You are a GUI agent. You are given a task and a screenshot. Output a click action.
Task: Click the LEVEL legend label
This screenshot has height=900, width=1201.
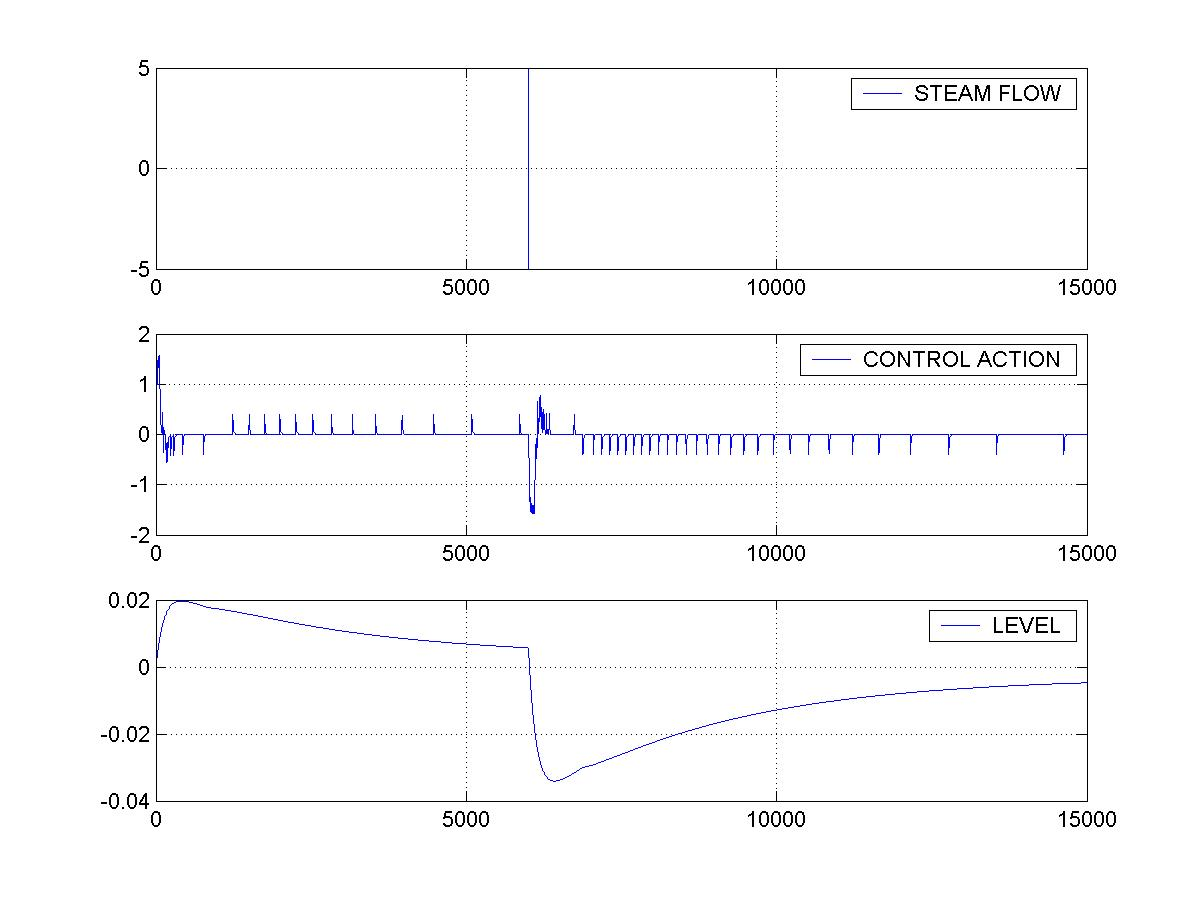[1026, 627]
